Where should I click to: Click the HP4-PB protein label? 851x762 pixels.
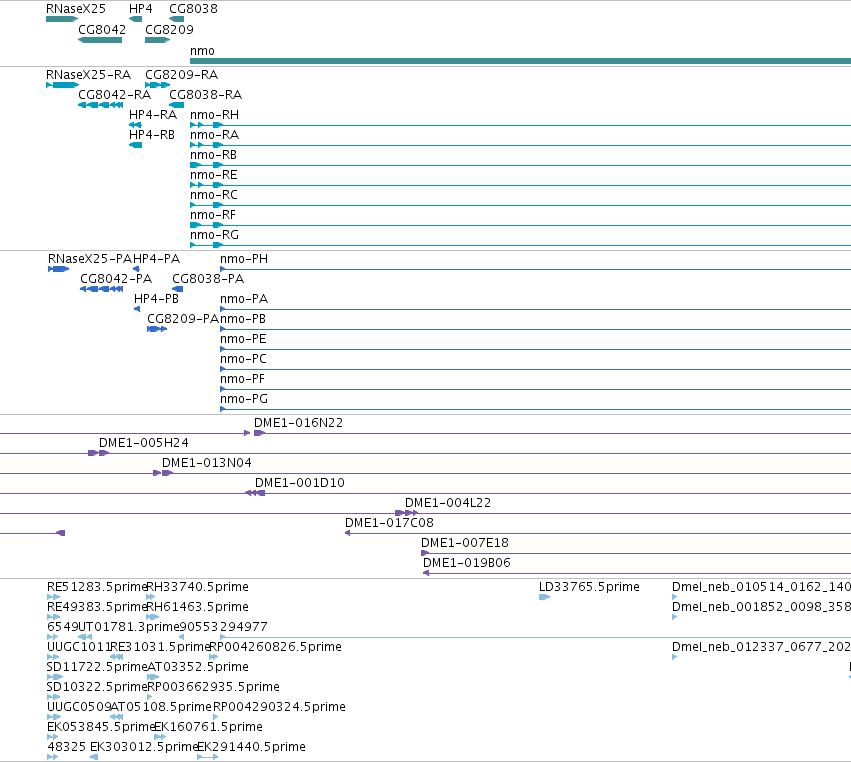click(156, 299)
